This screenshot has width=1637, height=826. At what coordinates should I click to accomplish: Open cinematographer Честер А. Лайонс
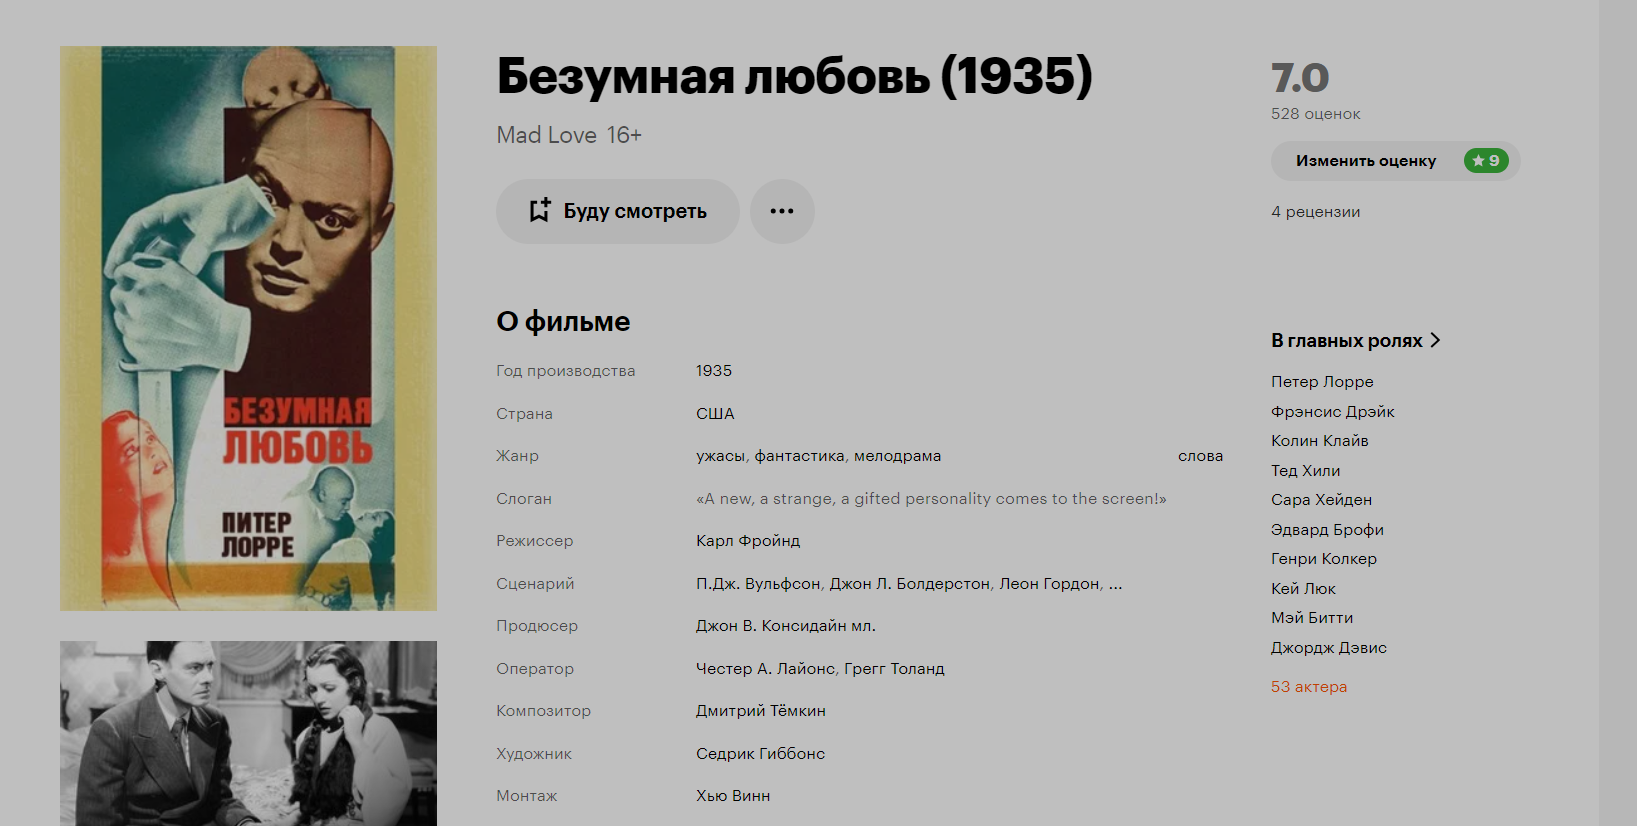pyautogui.click(x=765, y=669)
